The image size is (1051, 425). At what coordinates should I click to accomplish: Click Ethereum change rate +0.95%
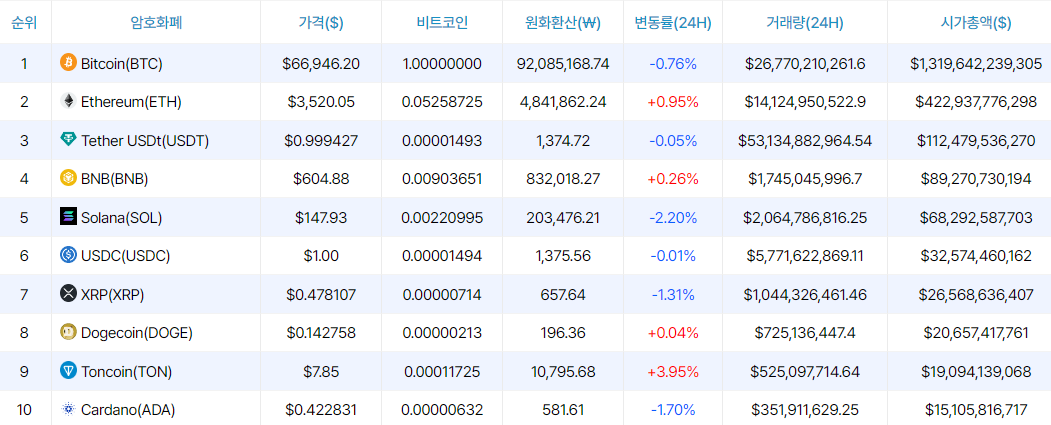click(673, 103)
